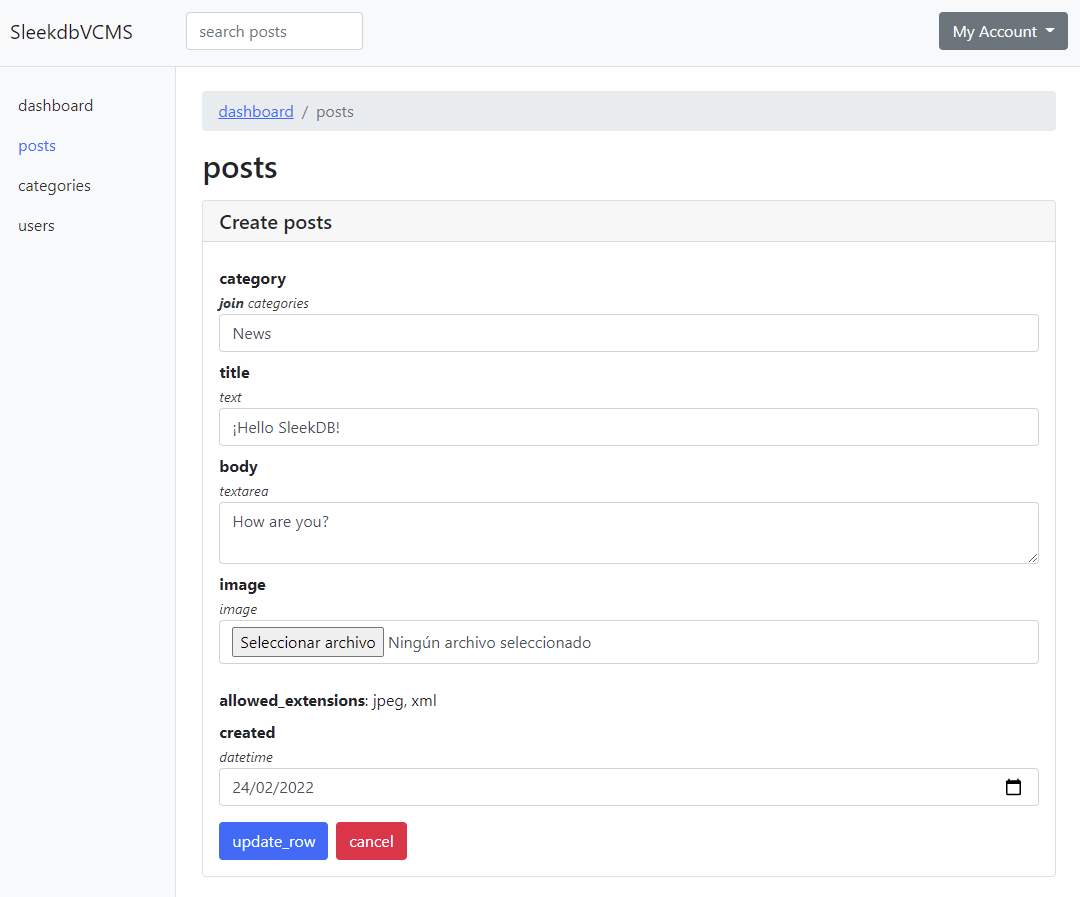Click the 'posts' breadcrumb text
Screen dimensions: 1080x897
pyautogui.click(x=335, y=112)
